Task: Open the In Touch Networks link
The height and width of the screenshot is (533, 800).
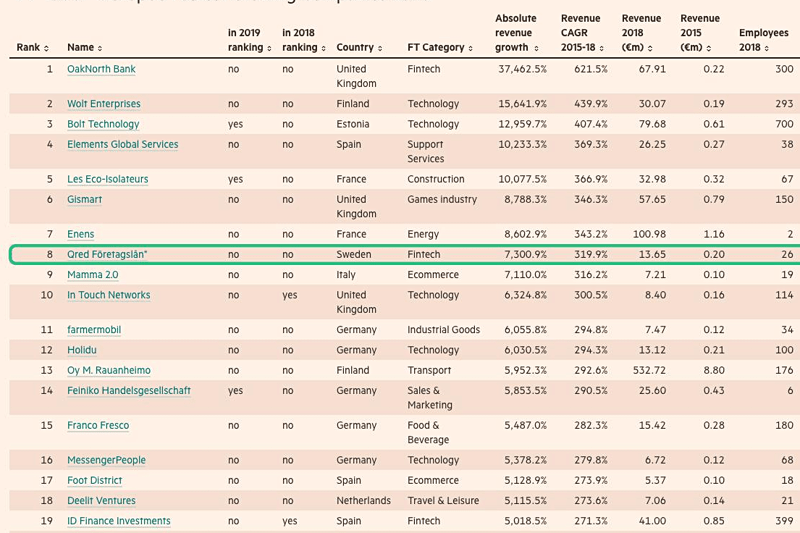Action: (x=109, y=295)
